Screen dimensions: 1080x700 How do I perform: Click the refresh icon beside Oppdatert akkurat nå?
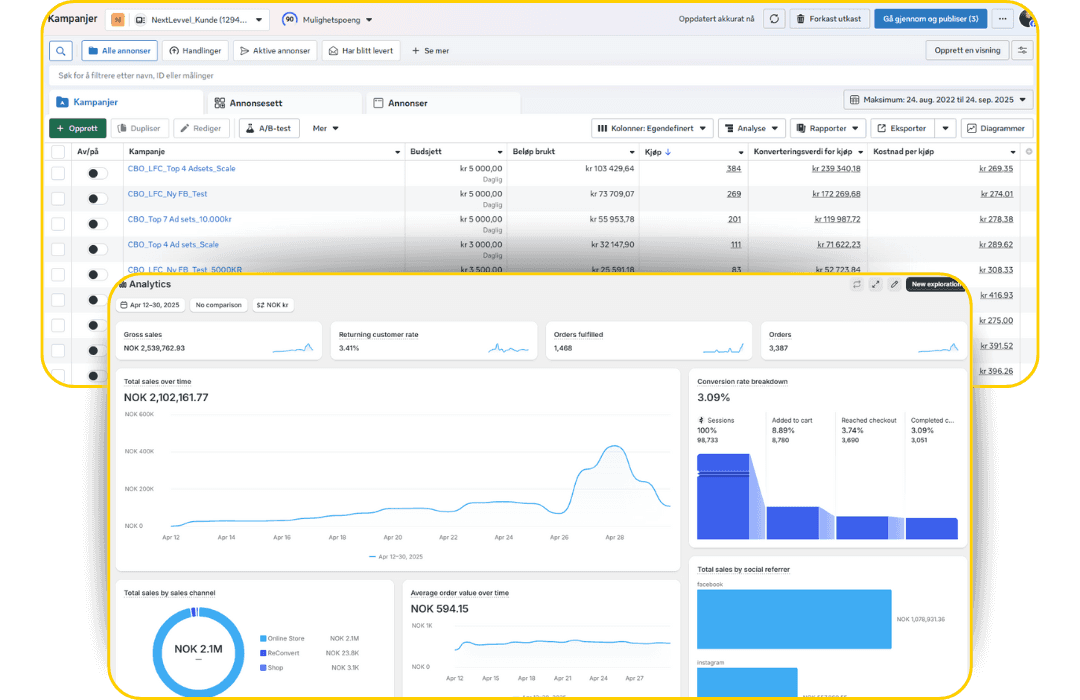[x=774, y=19]
